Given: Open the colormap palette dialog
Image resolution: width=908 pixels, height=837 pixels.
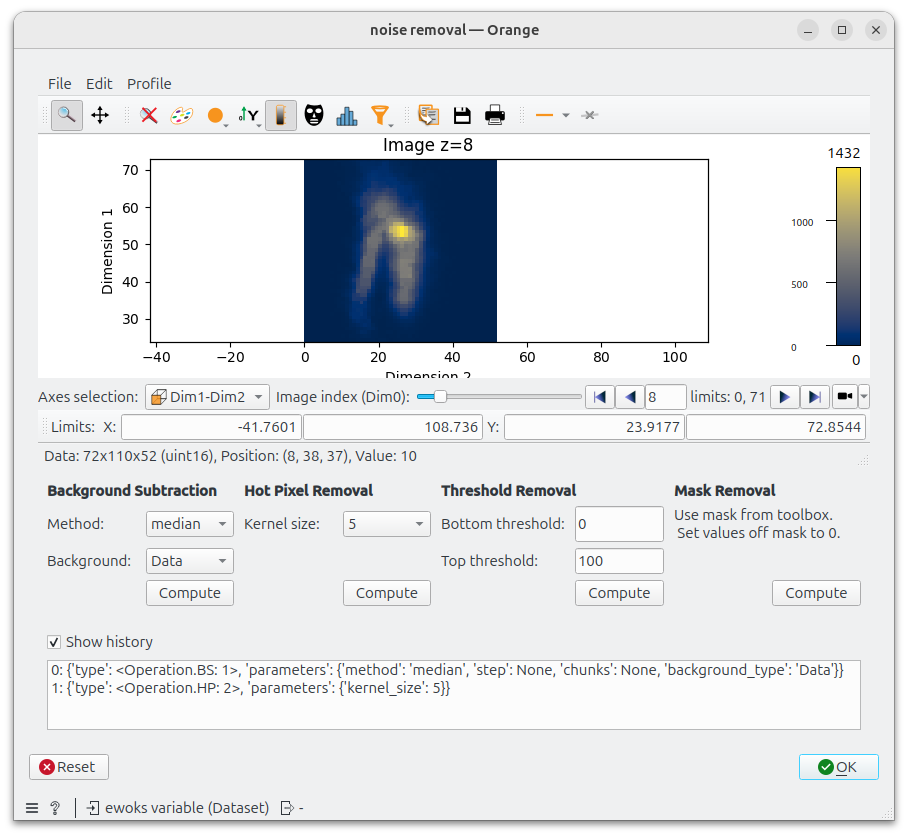Looking at the screenshot, I should [x=182, y=115].
